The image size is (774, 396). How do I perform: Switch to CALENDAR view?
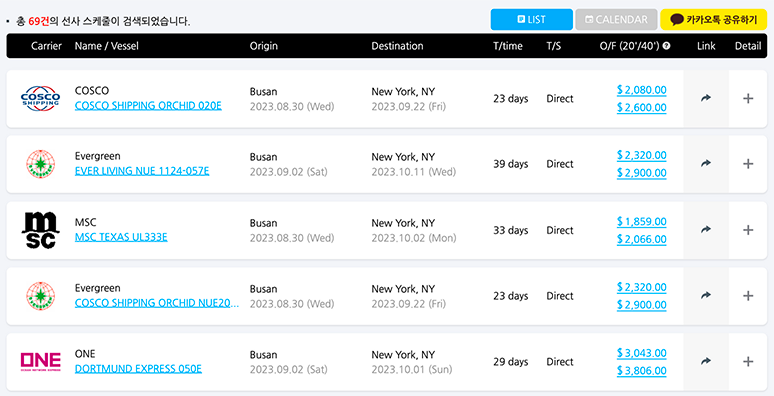pos(616,19)
